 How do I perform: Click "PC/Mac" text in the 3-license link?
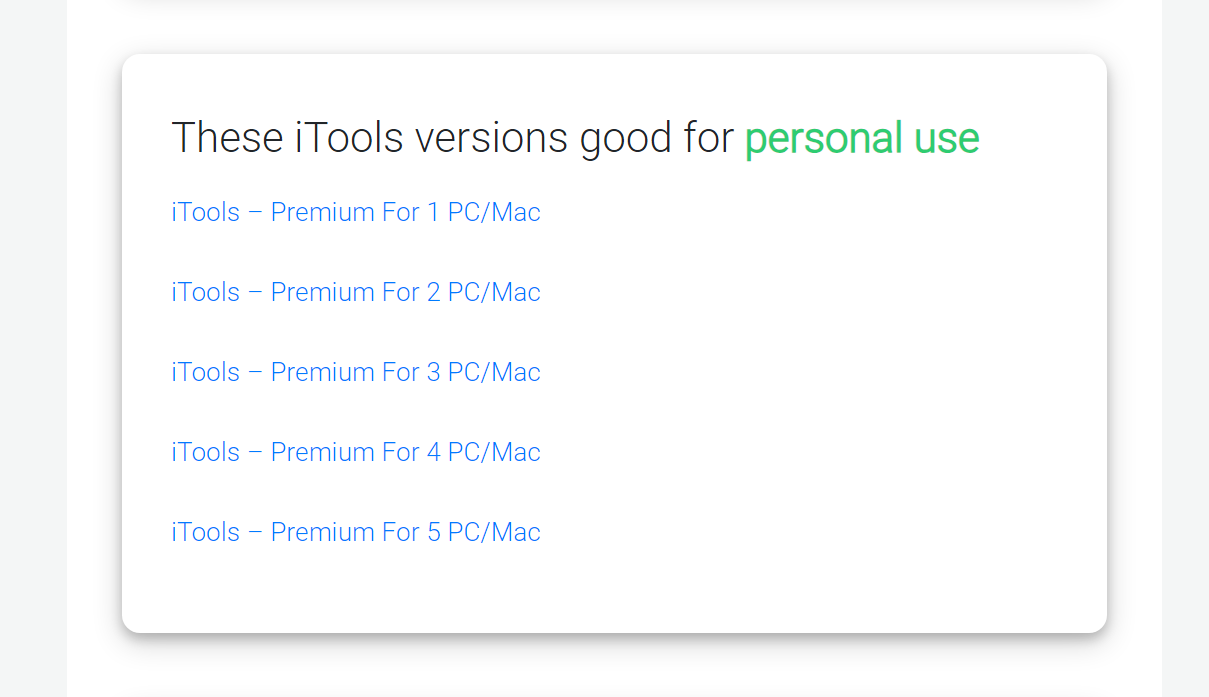pyautogui.click(x=494, y=372)
